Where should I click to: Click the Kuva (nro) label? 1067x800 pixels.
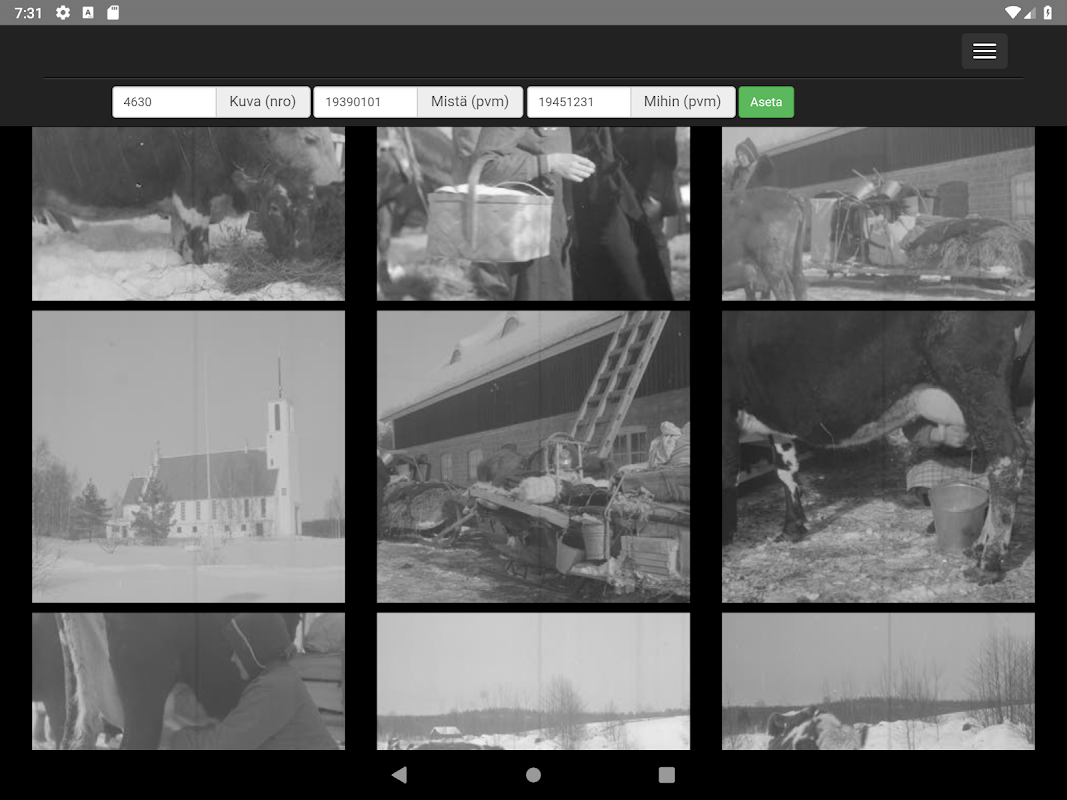tap(263, 102)
